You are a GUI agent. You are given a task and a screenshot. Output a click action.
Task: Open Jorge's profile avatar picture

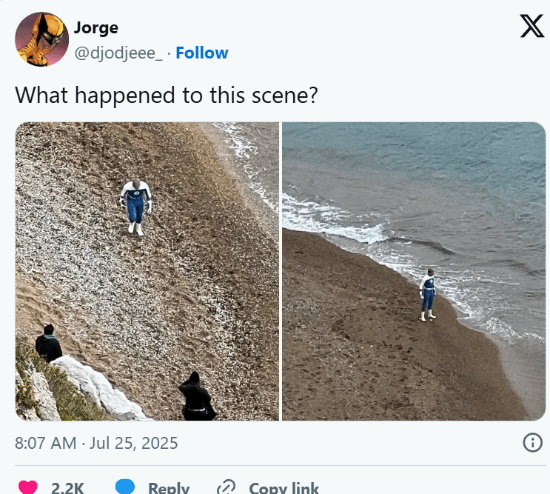coord(42,39)
